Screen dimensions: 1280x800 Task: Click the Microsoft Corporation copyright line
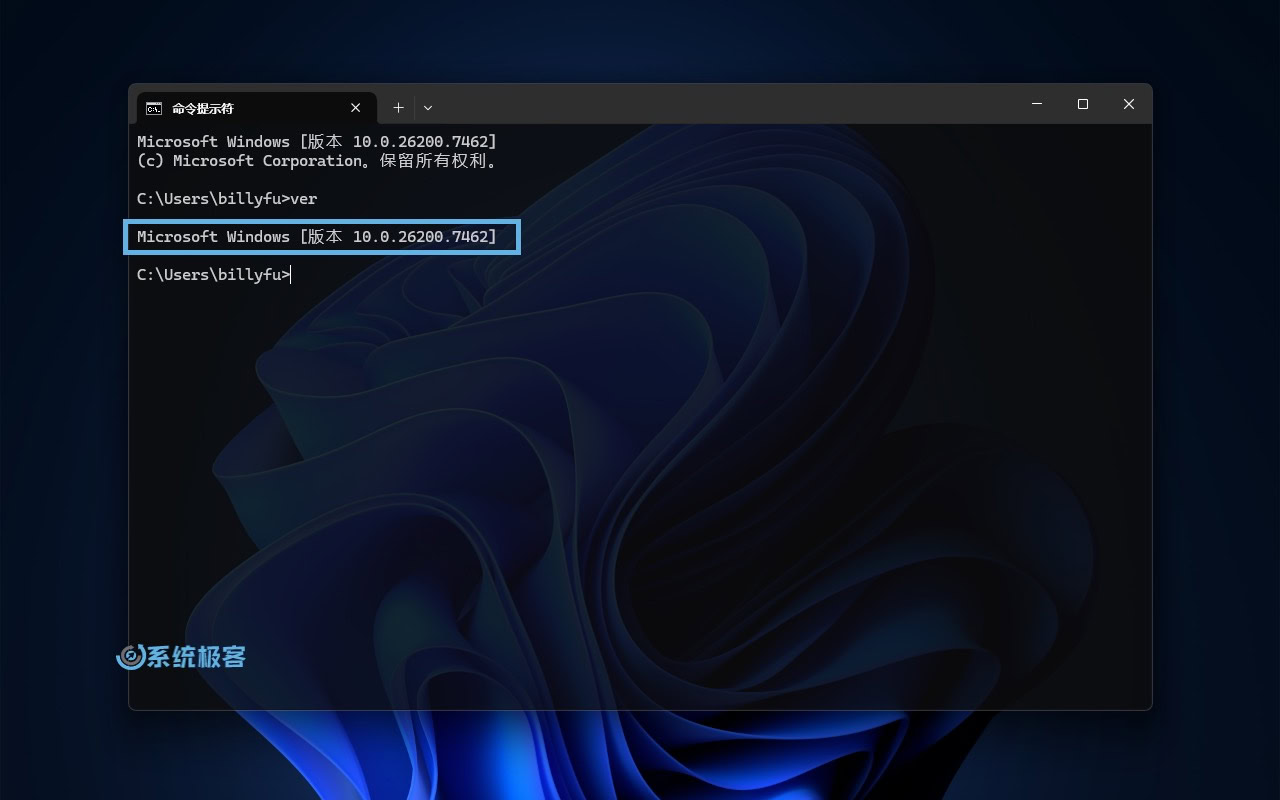coord(316,161)
